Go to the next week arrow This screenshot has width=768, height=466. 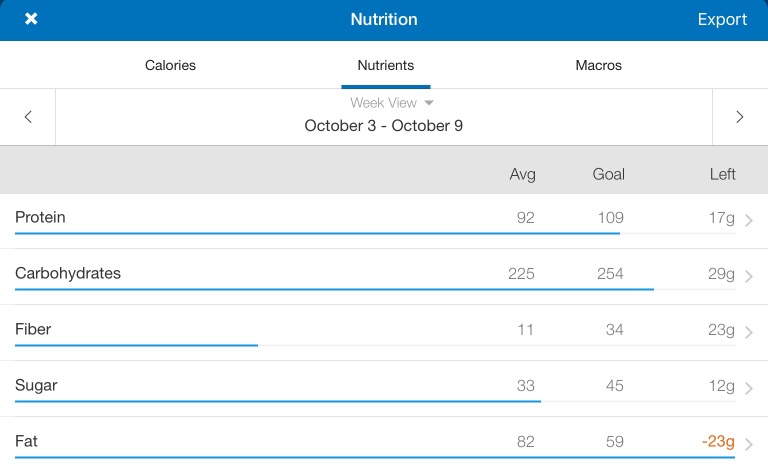click(740, 117)
